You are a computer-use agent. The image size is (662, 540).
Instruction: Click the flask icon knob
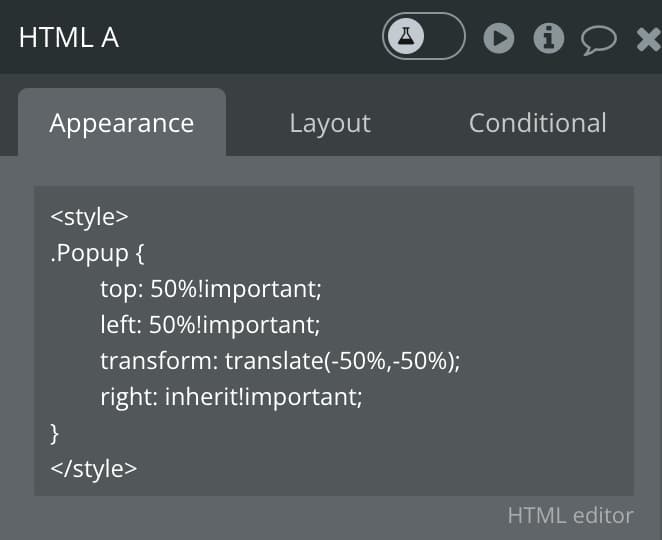pyautogui.click(x=406, y=36)
